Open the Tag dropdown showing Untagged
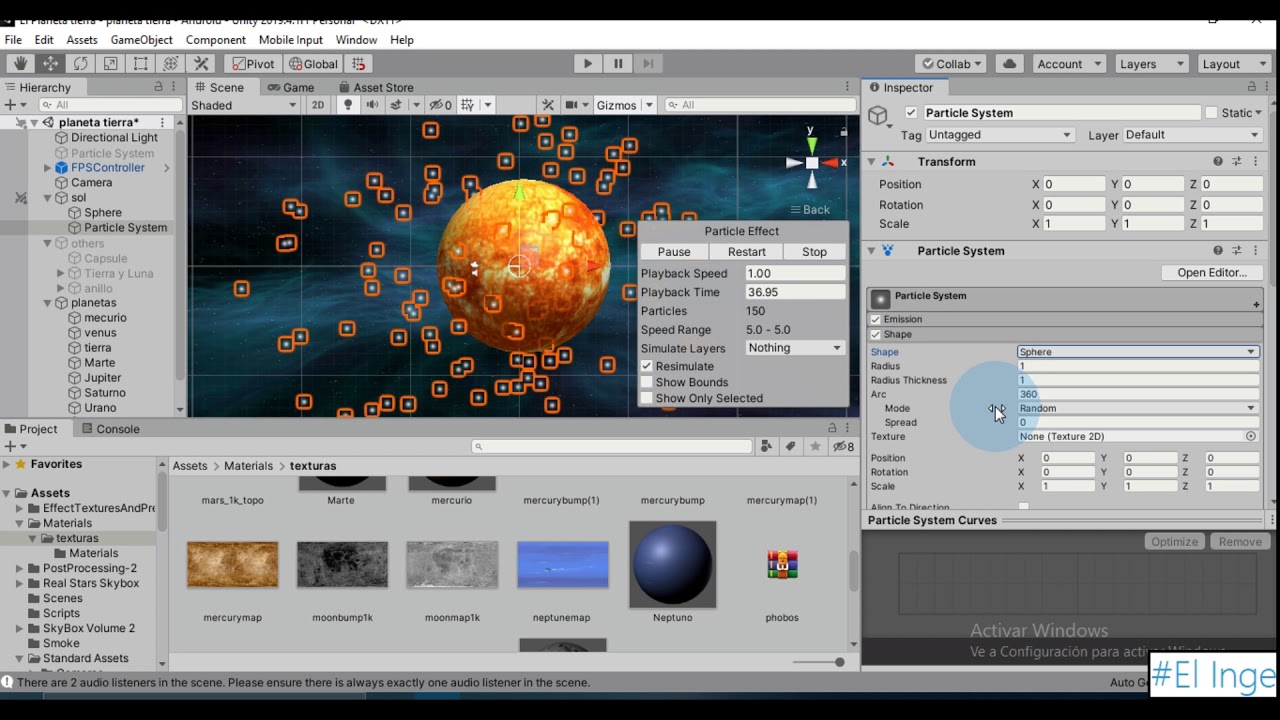 (999, 135)
